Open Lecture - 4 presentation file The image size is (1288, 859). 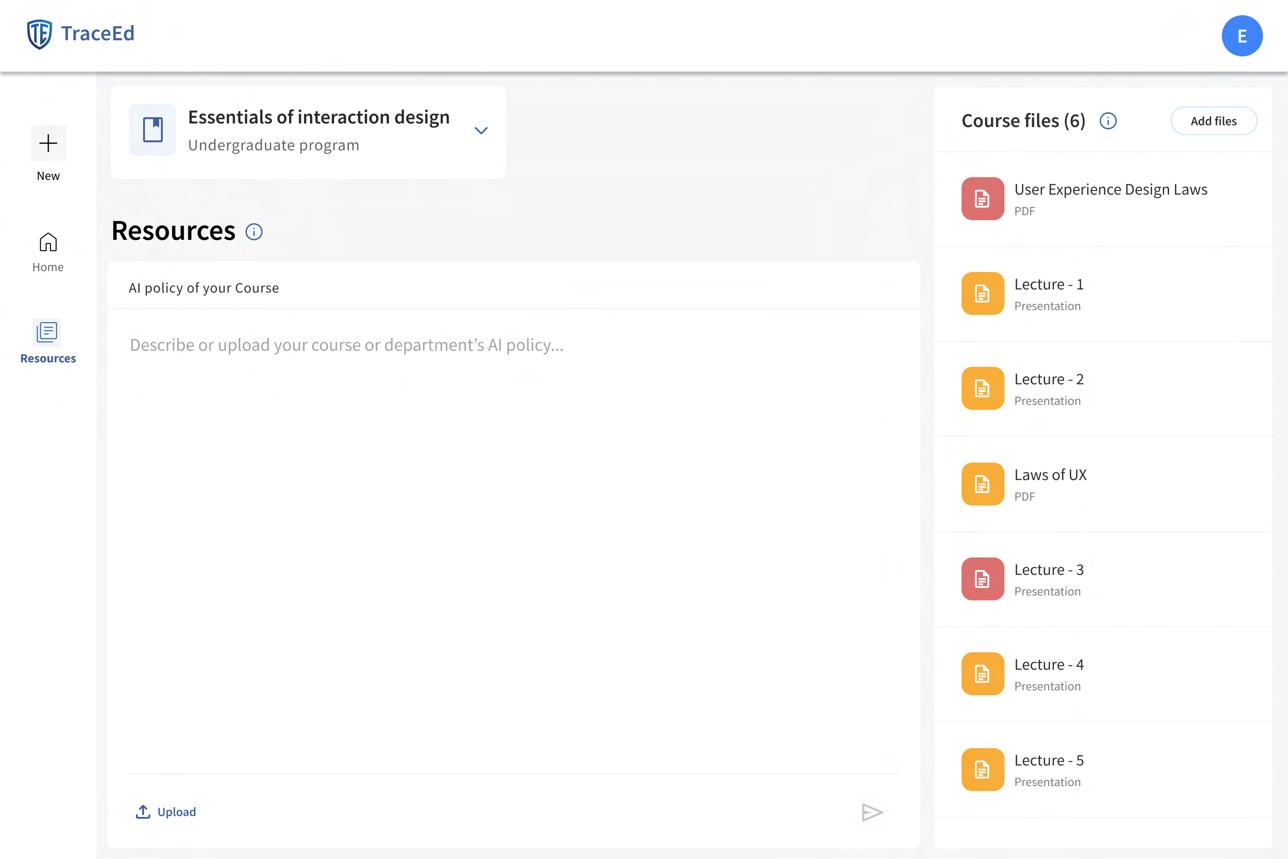click(1048, 674)
